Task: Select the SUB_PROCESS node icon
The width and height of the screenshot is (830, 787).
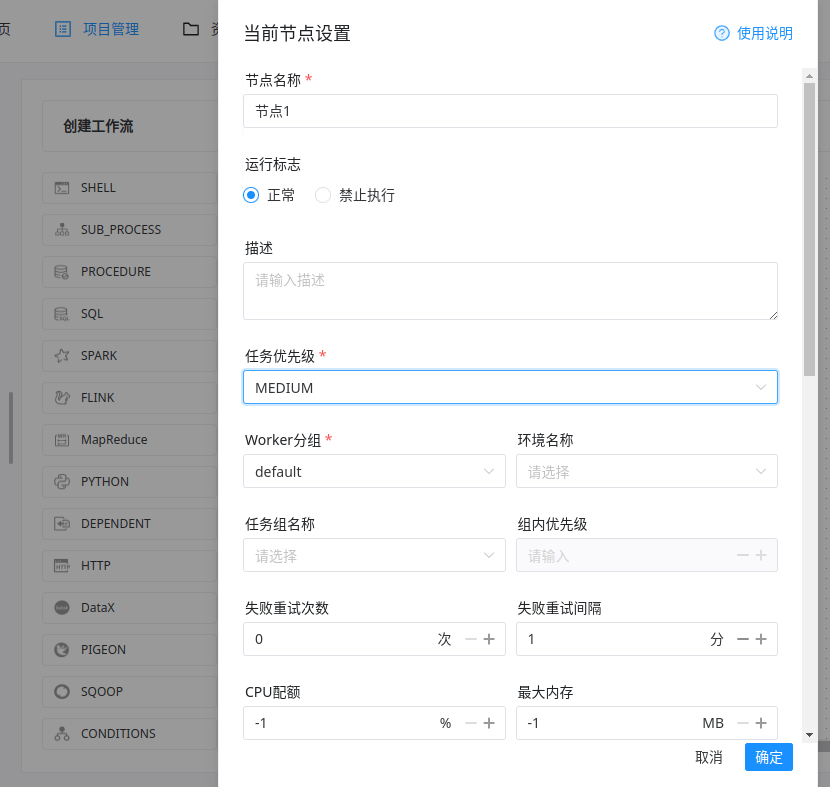Action: 62,230
